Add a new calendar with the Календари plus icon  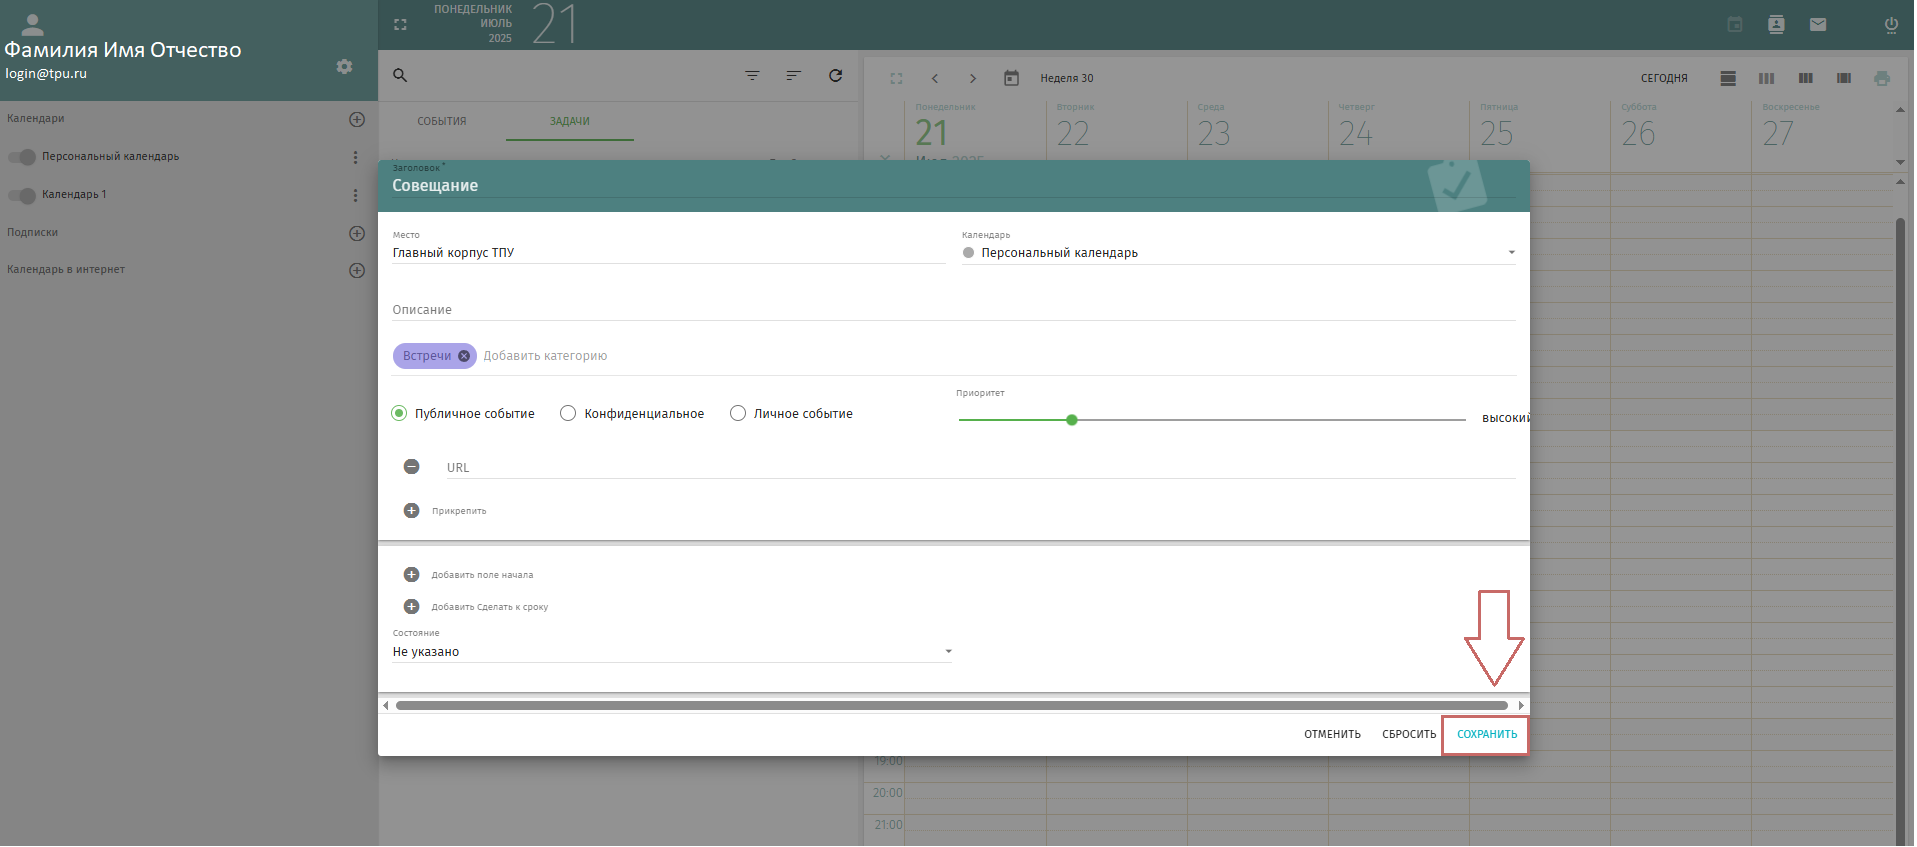pyautogui.click(x=357, y=119)
